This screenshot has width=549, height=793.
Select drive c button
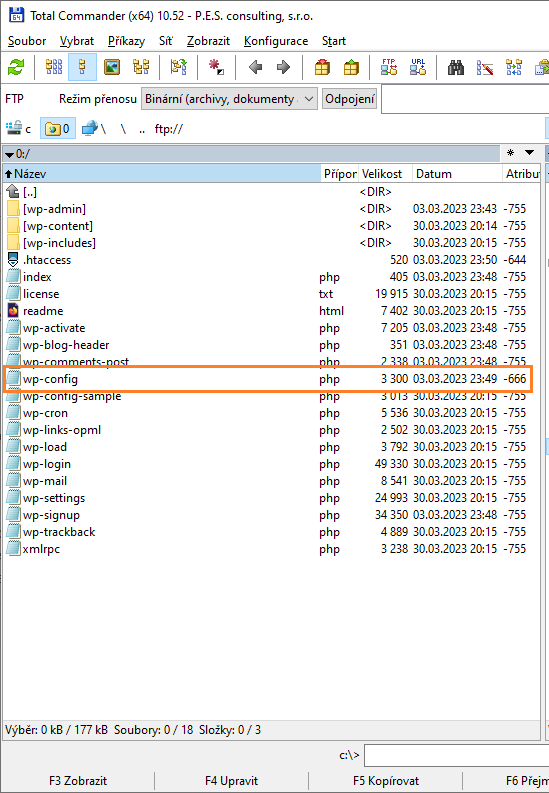(19, 129)
